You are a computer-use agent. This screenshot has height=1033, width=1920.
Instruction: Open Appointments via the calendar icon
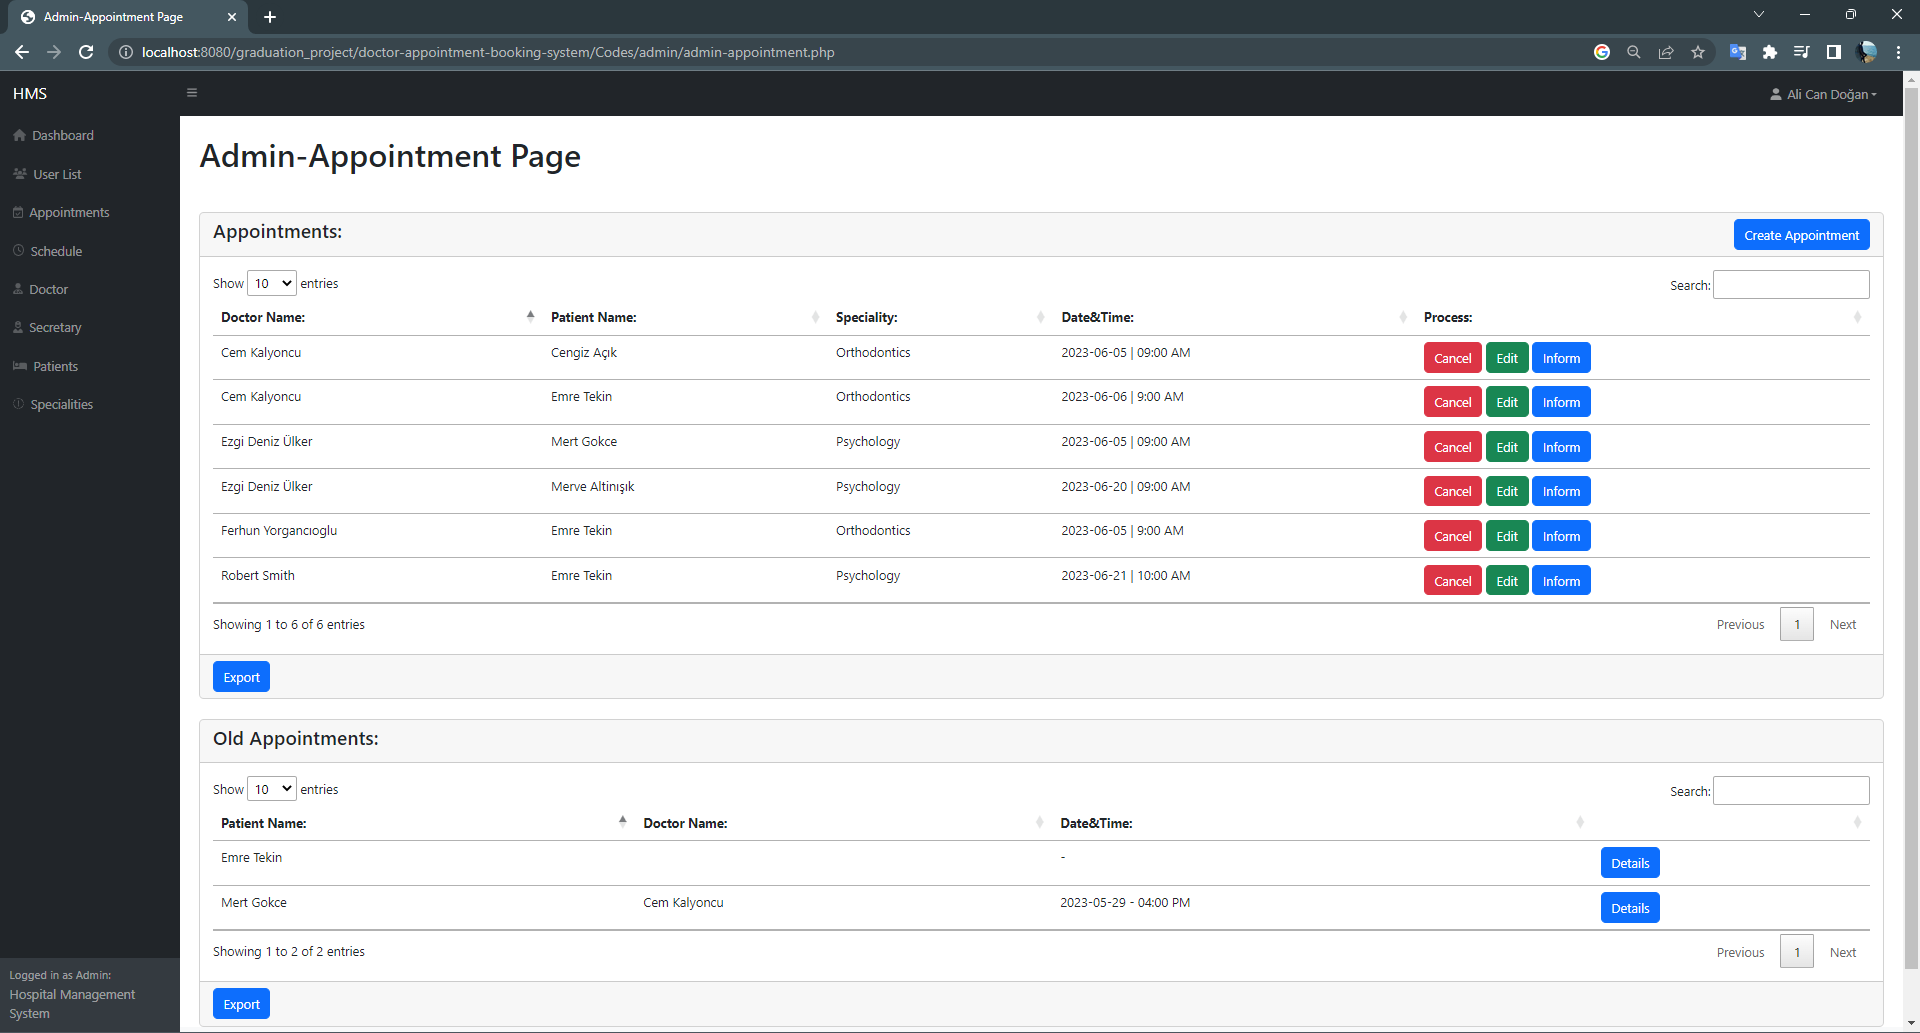click(x=18, y=212)
